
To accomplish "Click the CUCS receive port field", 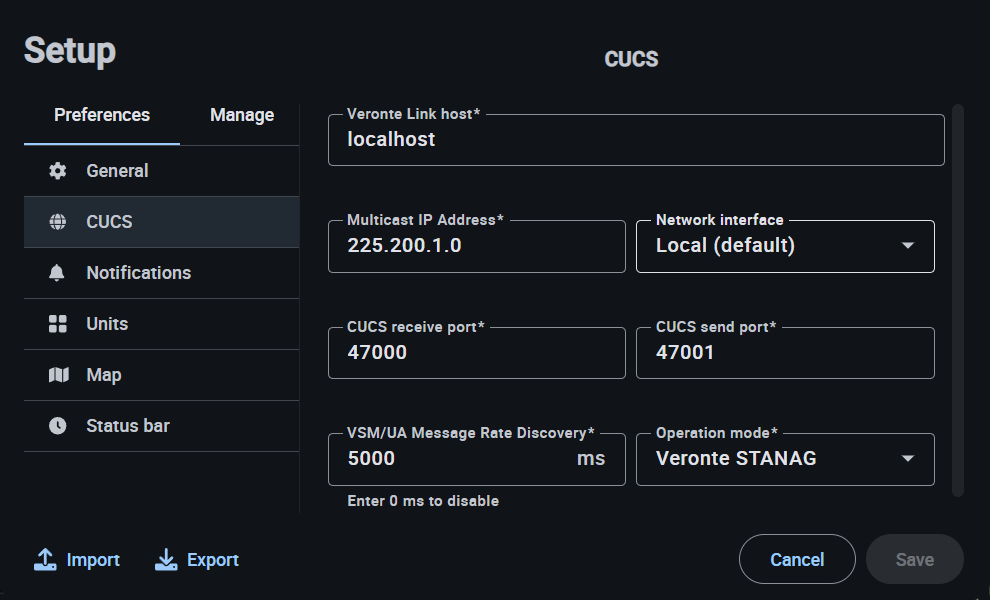I will click(x=477, y=353).
